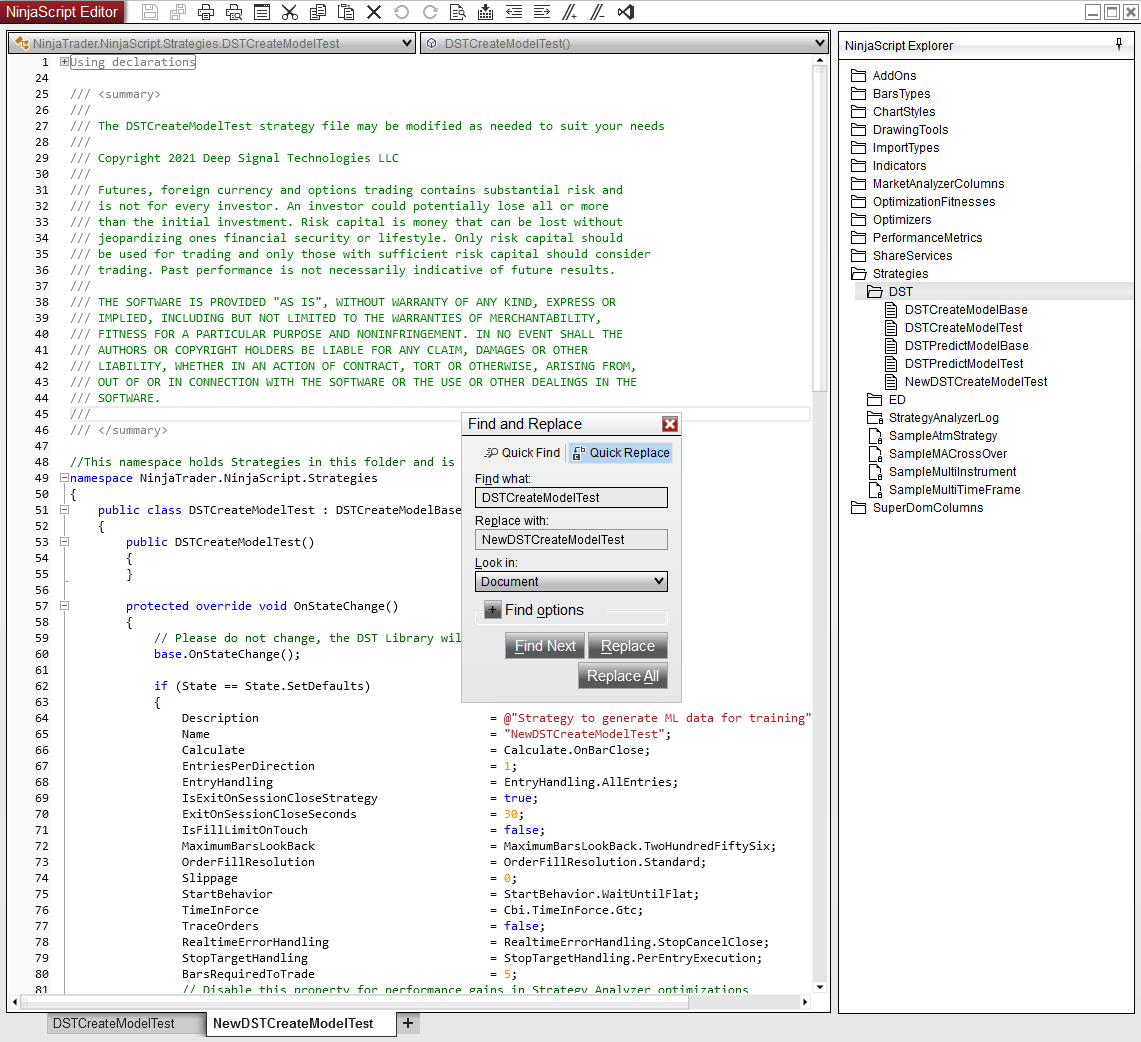Image resolution: width=1141 pixels, height=1042 pixels.
Task: Click the Print icon in toolbar
Action: click(206, 12)
